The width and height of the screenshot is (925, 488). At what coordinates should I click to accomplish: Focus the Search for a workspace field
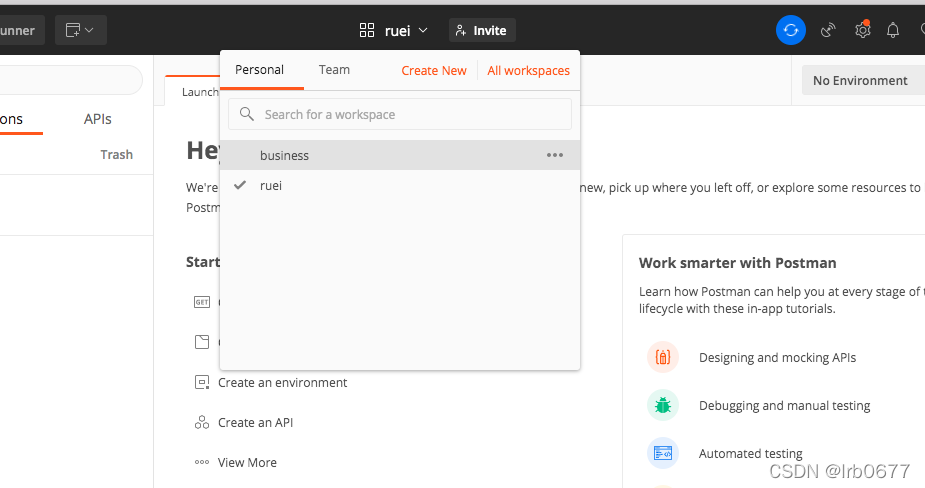coord(400,114)
